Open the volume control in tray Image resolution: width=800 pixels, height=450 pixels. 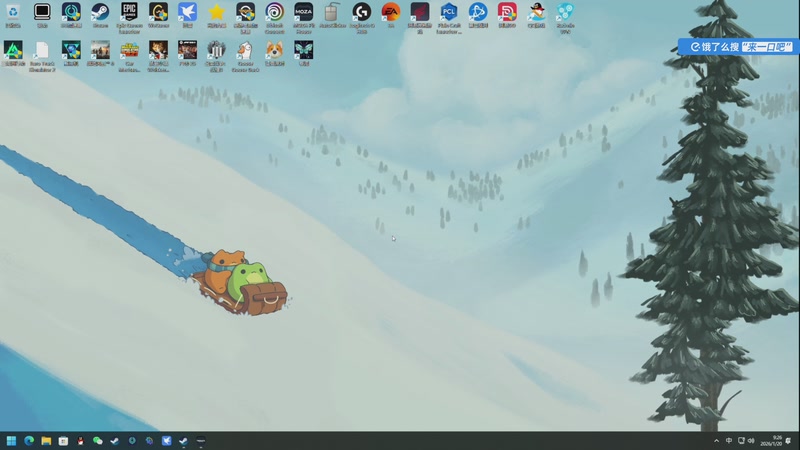point(751,441)
